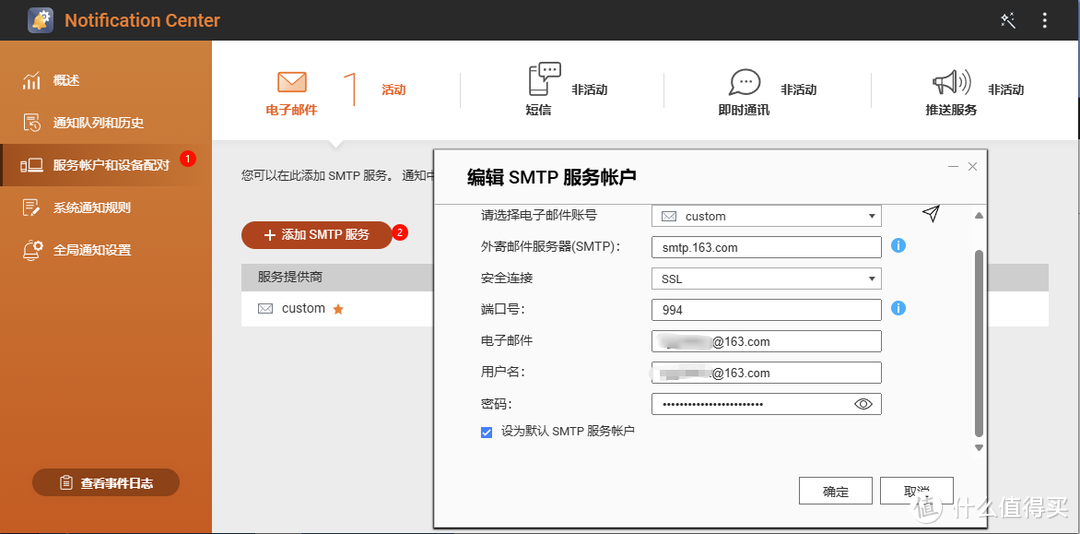Click info icon beside port number field
The image size is (1080, 534).
tap(898, 308)
